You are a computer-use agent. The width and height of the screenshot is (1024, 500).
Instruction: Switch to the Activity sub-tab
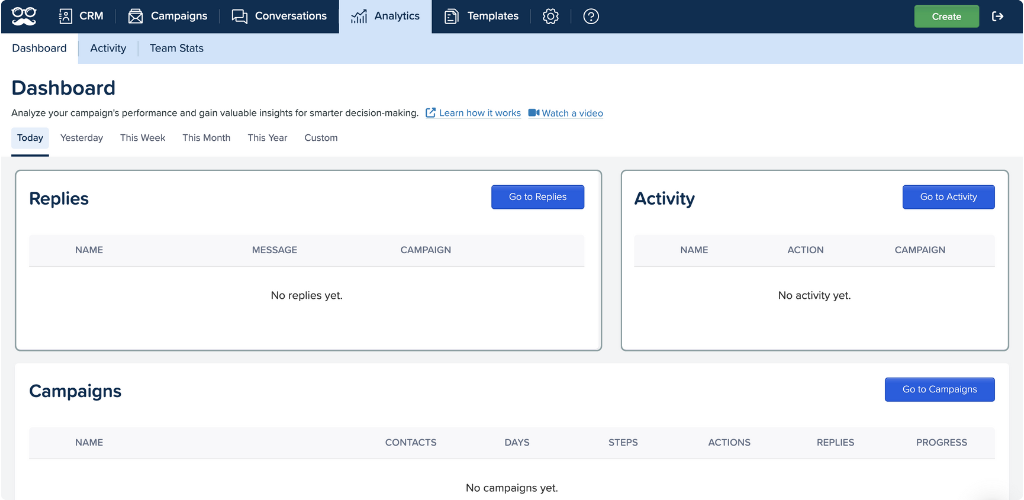click(108, 48)
